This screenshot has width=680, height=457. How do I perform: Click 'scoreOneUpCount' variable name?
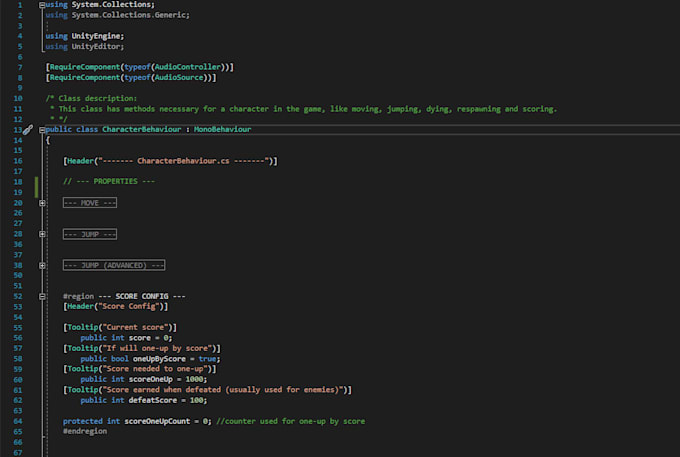coord(157,421)
